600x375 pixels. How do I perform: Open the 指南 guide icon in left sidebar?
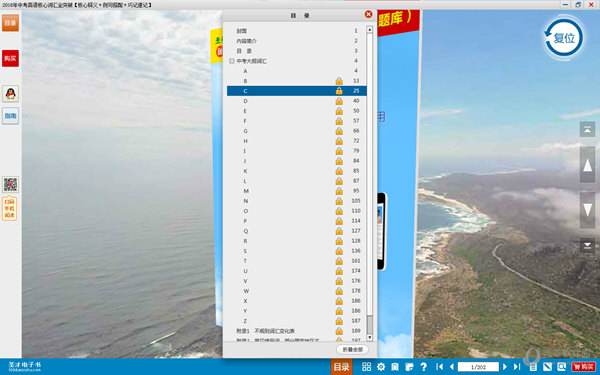coord(10,116)
